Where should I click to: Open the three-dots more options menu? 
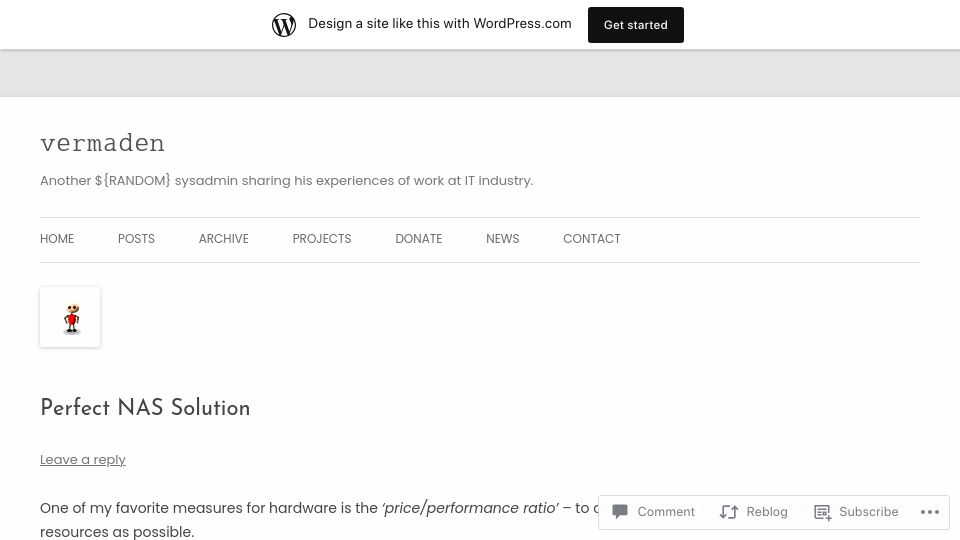pyautogui.click(x=929, y=512)
